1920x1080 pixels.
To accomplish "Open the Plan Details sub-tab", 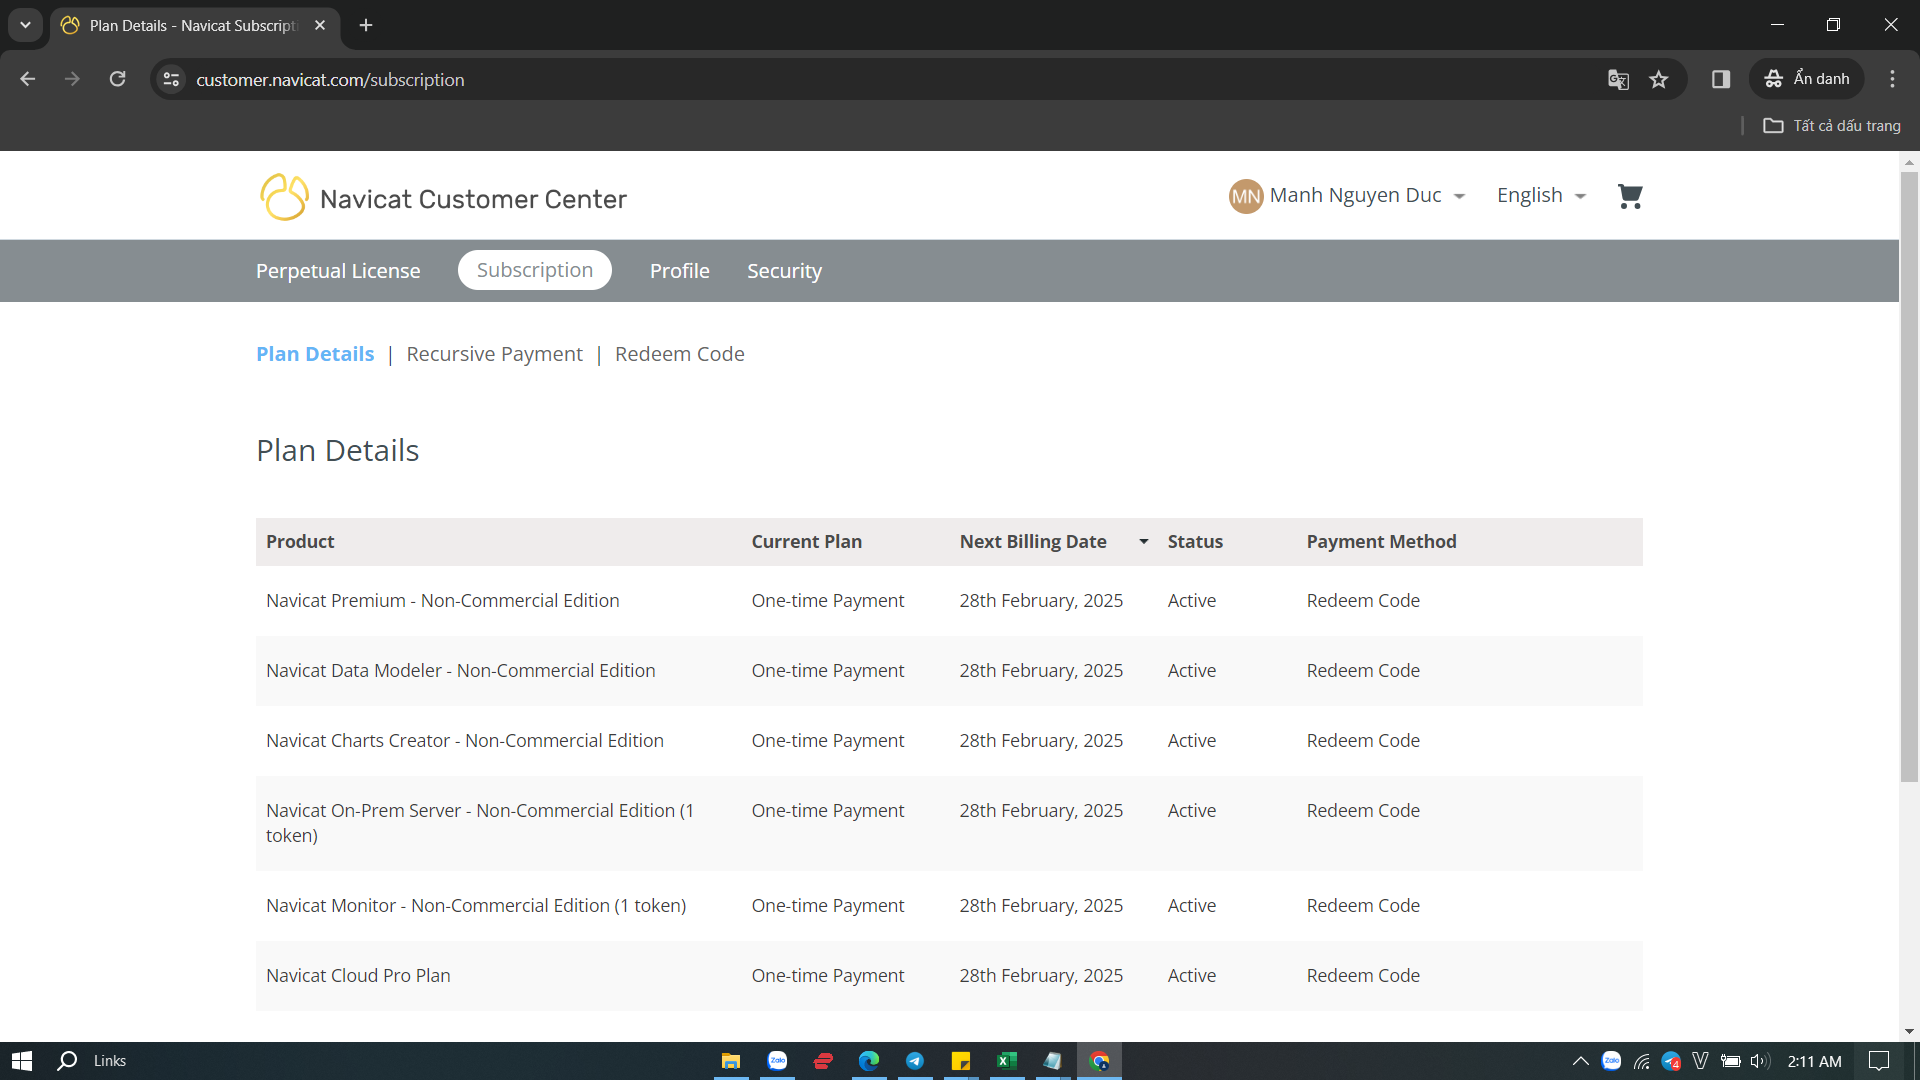I will [x=315, y=354].
